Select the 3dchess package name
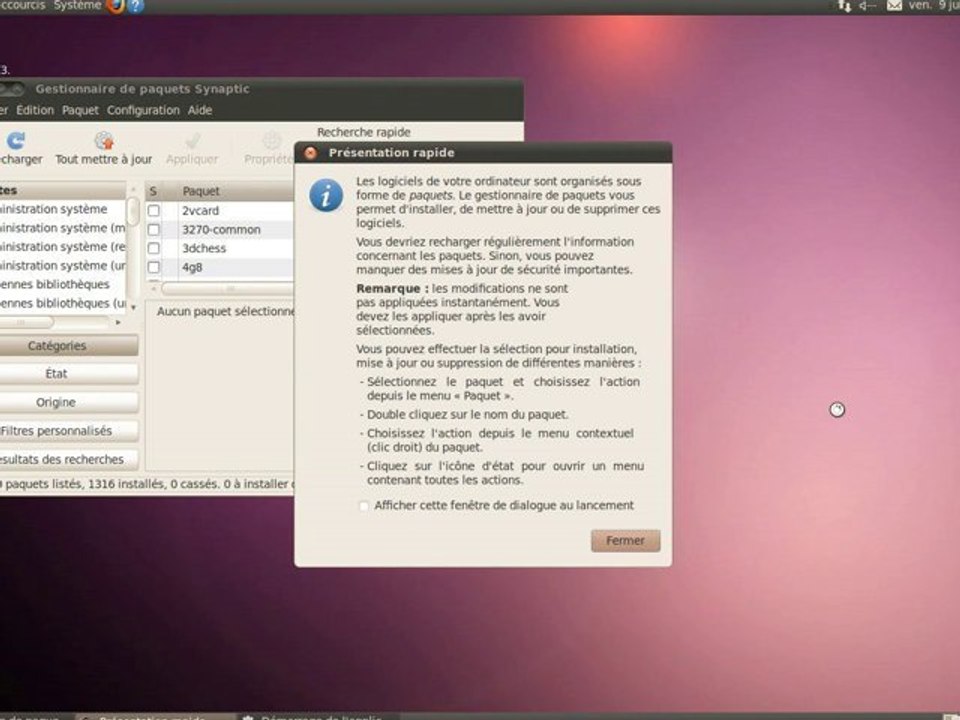Screen dimensions: 960x720 (x=204, y=249)
